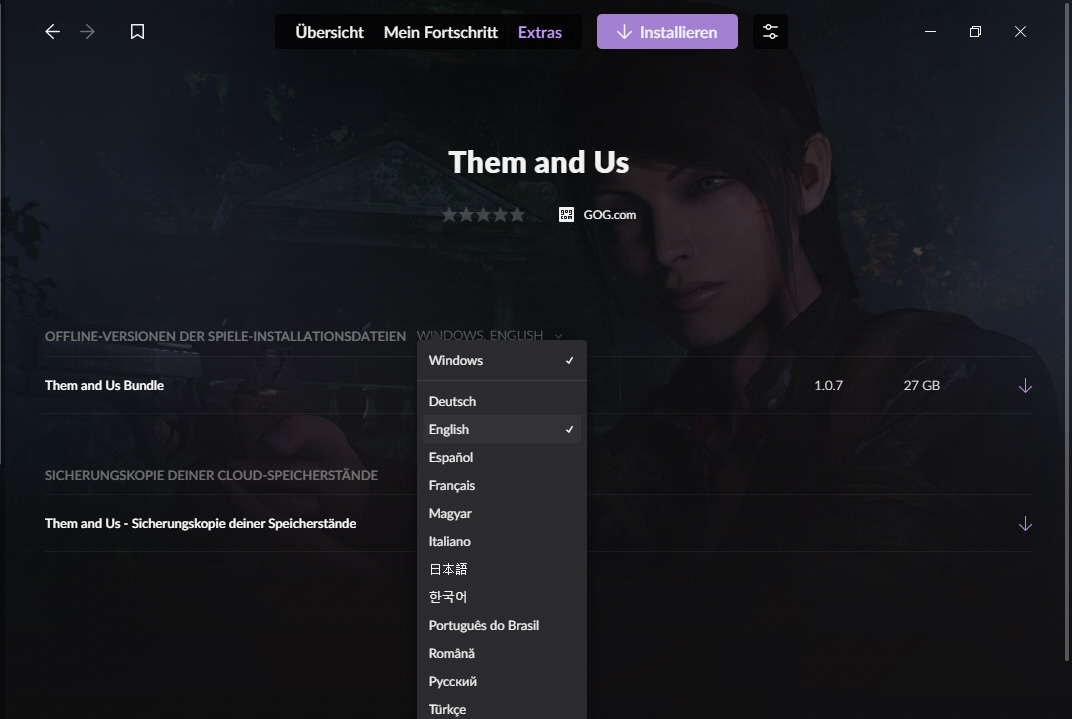Select the checked Windows option in the dropdown
The width and height of the screenshot is (1072, 719).
point(502,360)
